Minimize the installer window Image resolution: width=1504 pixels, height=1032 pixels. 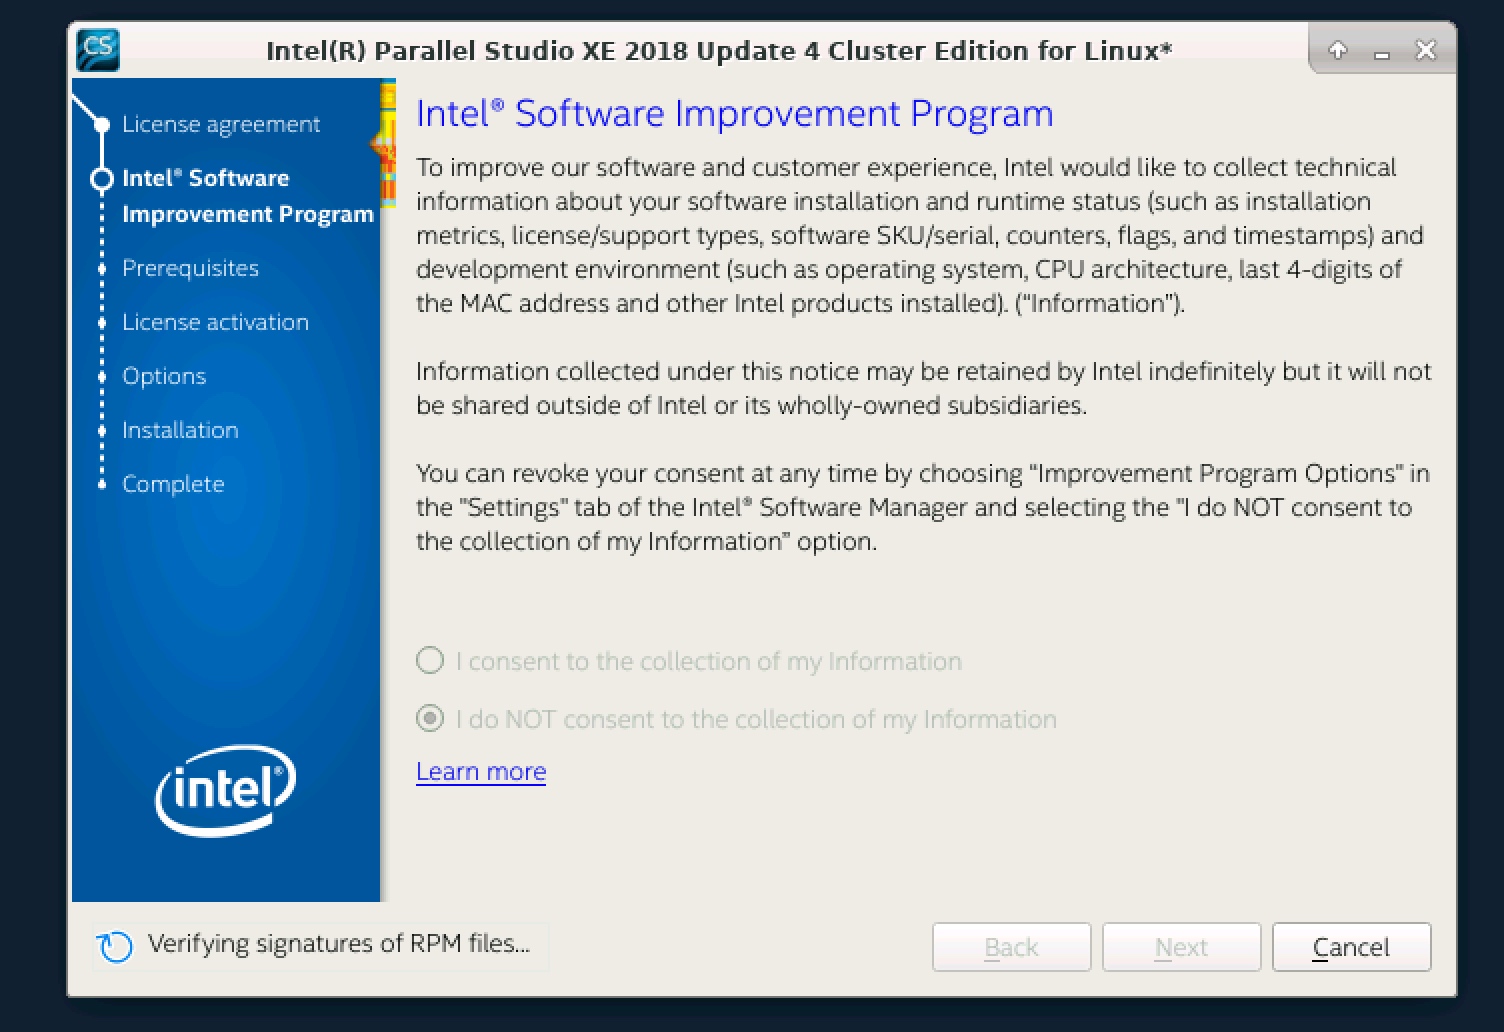pyautogui.click(x=1382, y=51)
